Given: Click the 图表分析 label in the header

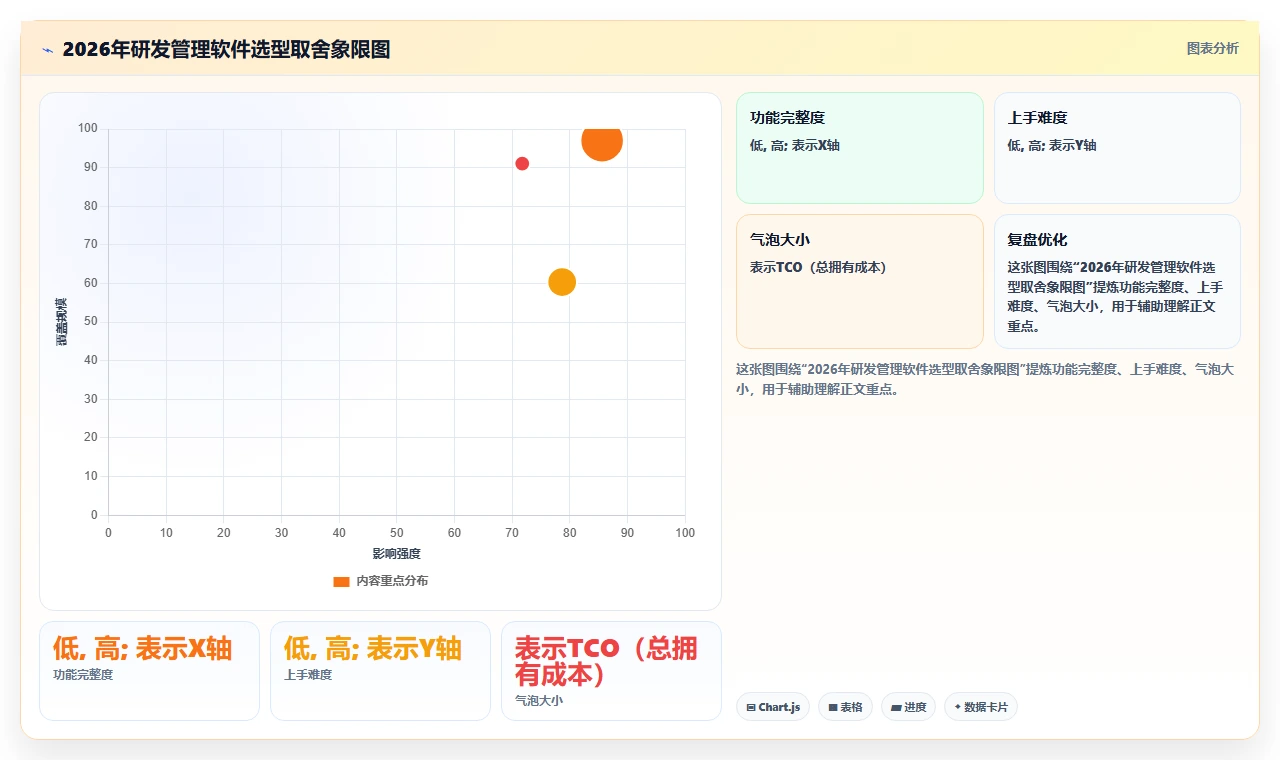Looking at the screenshot, I should click(1212, 48).
